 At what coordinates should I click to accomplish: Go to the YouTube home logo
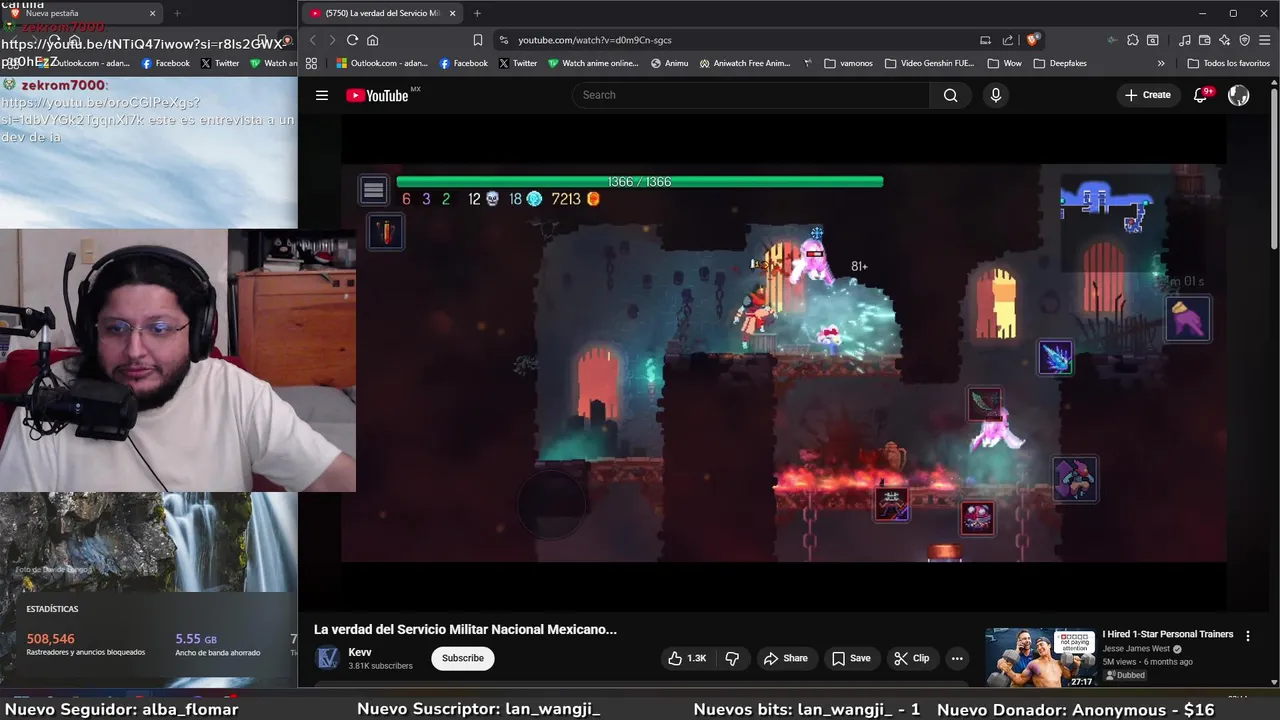point(377,95)
